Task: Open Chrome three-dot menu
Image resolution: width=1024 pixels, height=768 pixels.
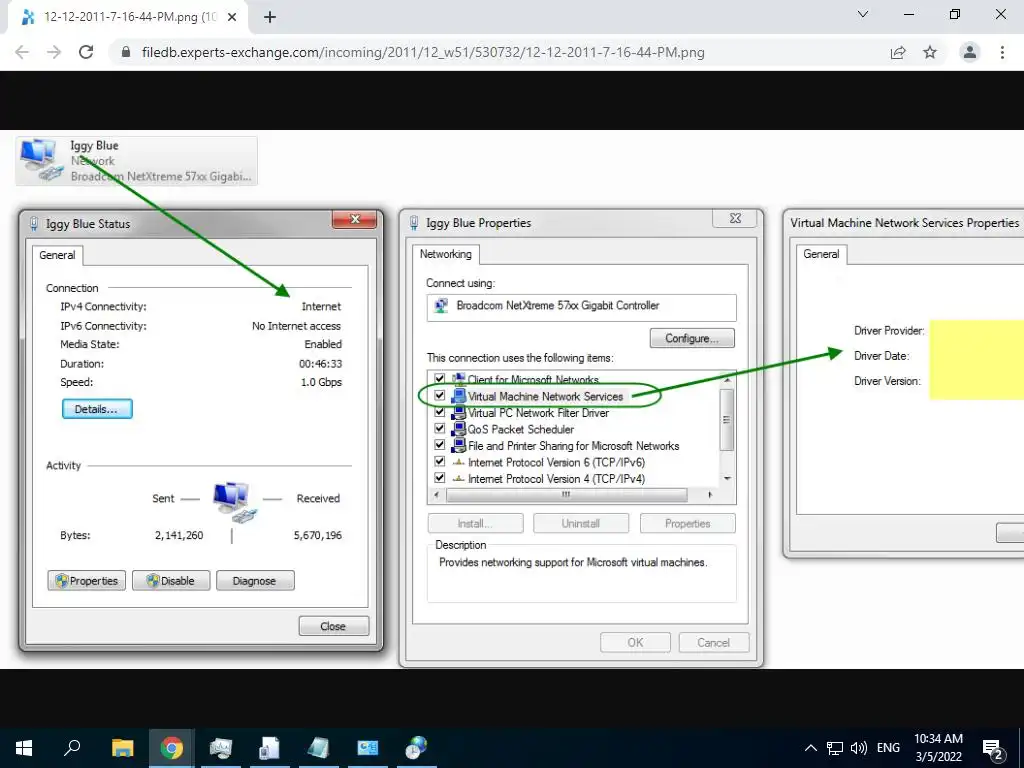Action: (x=1002, y=52)
